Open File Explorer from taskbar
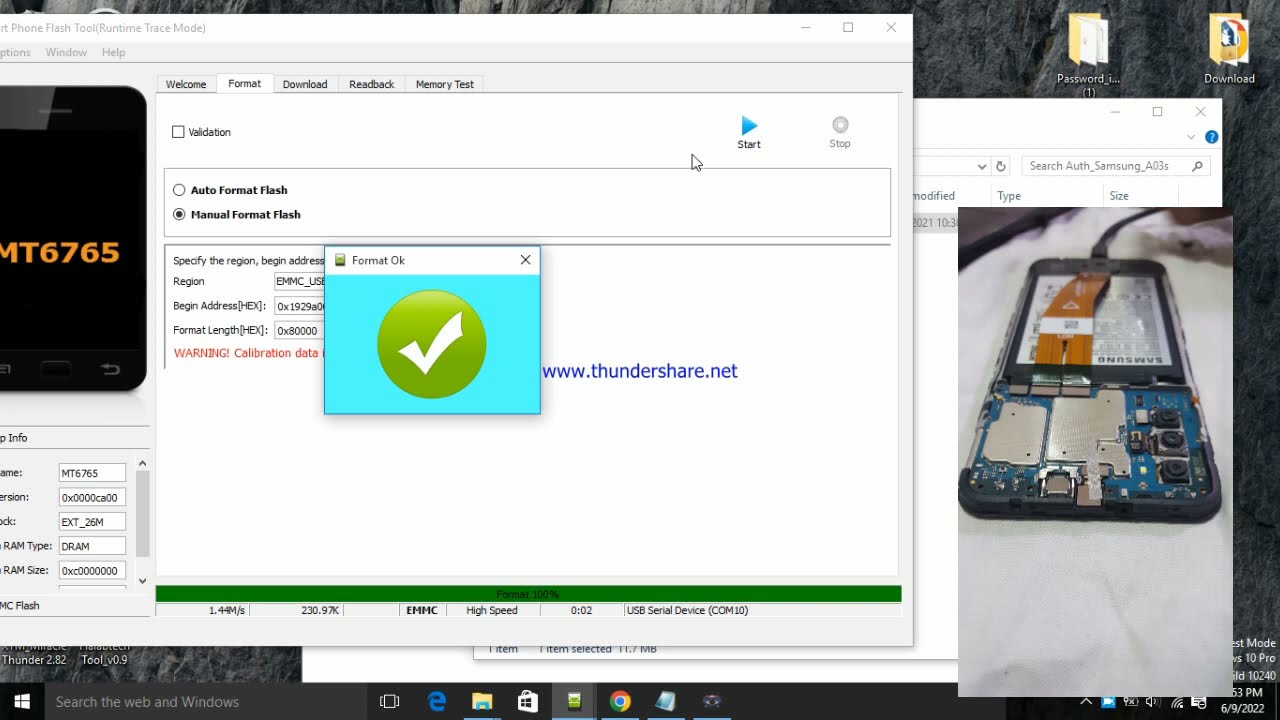This screenshot has width=1280, height=720. [482, 702]
